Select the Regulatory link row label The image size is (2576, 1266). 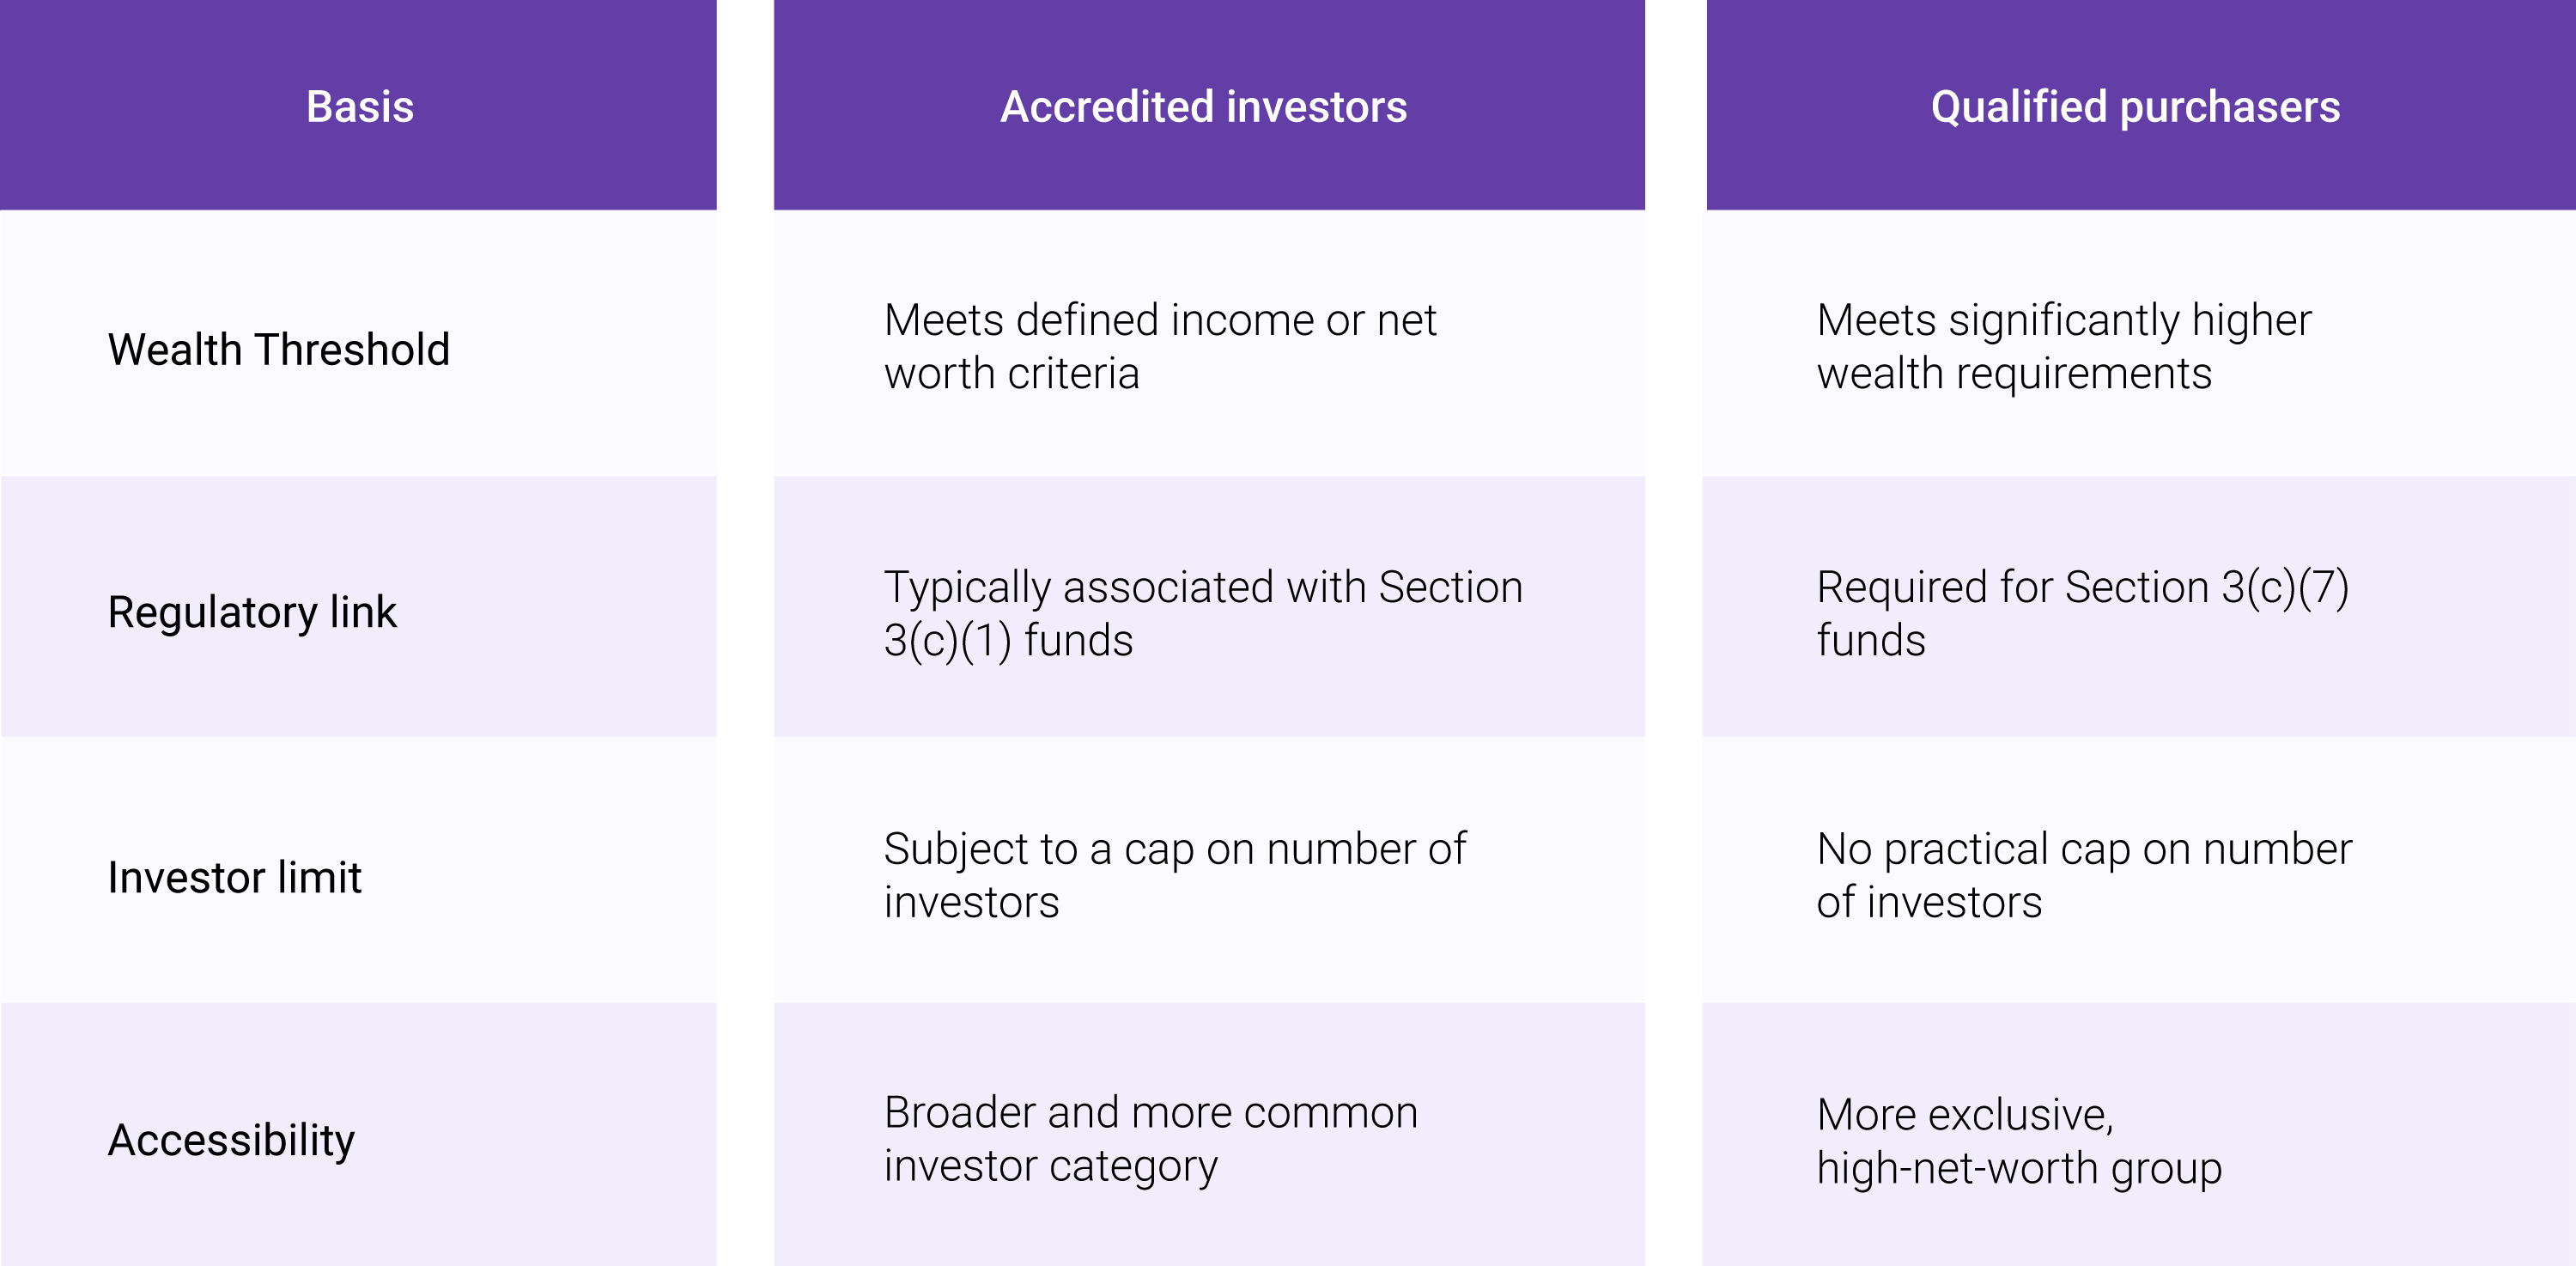click(x=252, y=612)
